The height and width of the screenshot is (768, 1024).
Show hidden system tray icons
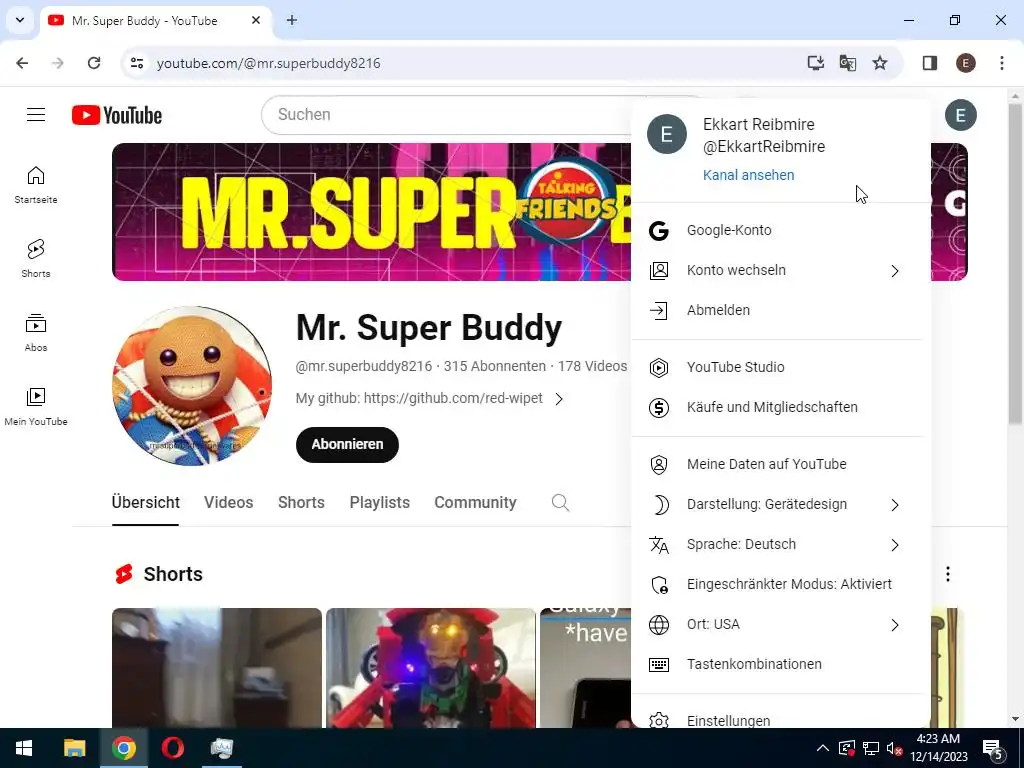[823, 748]
